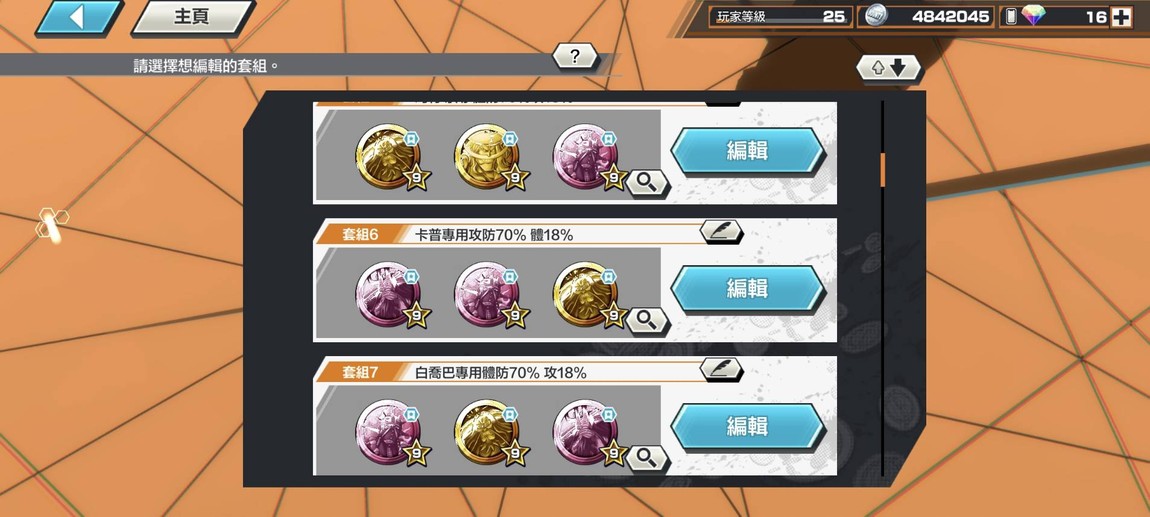Go to 主頁 home screen

tap(192, 18)
